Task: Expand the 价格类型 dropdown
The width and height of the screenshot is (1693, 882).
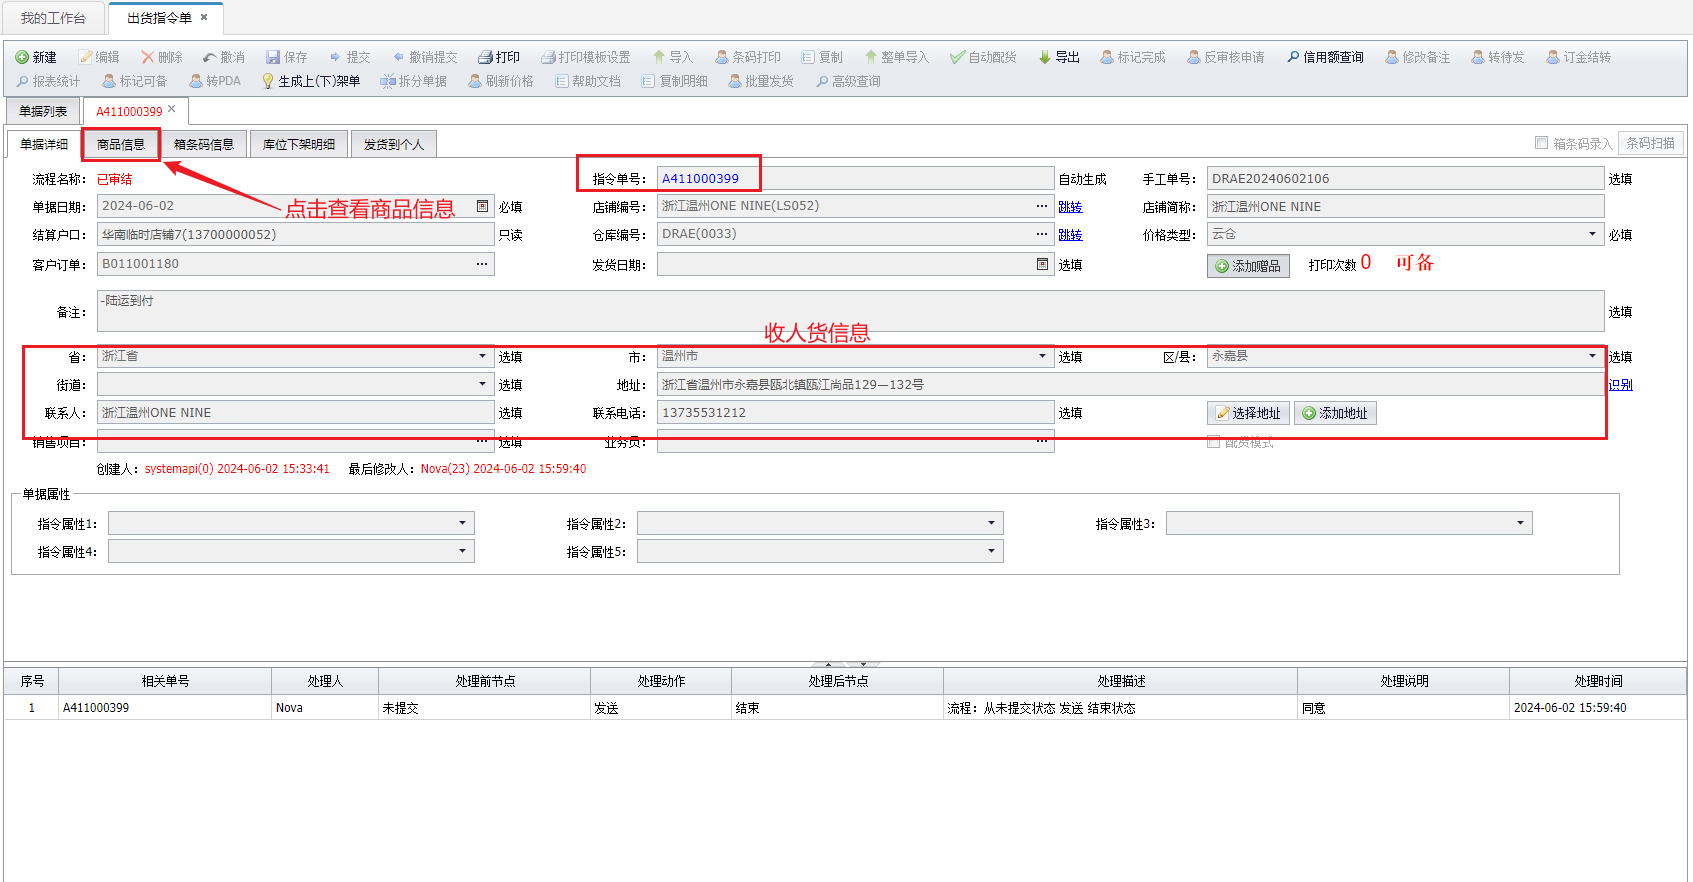Action: 1592,234
